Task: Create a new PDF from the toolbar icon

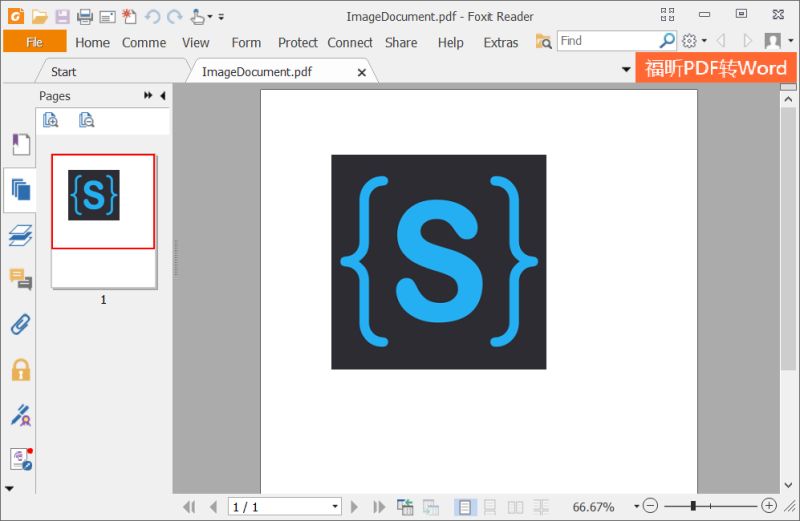Action: click(x=129, y=17)
